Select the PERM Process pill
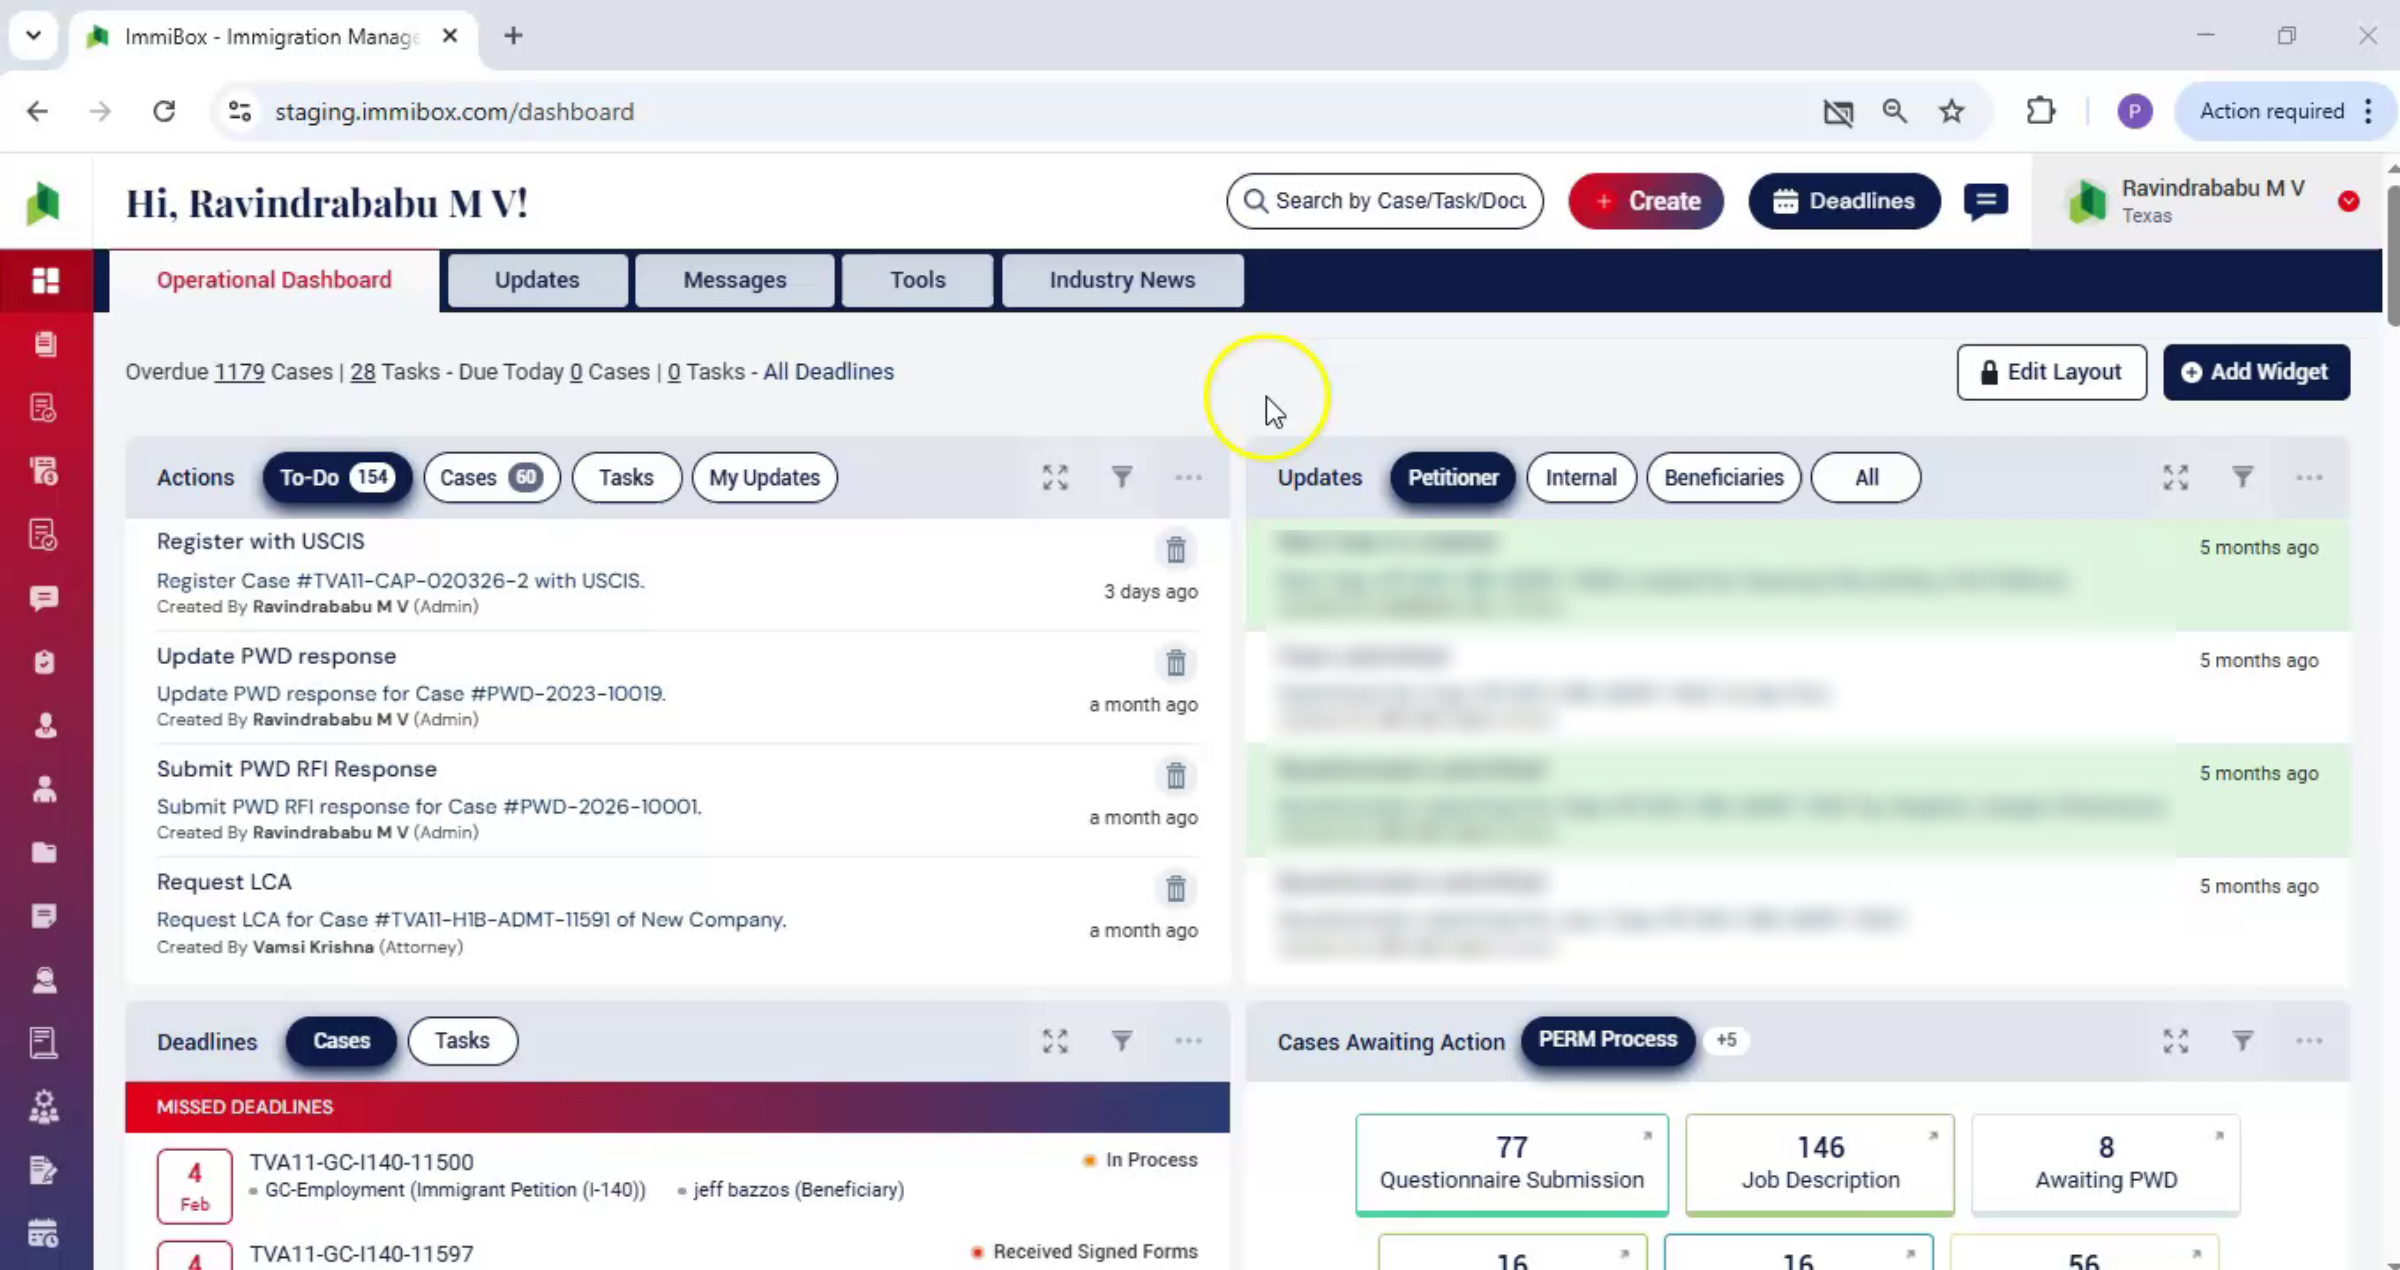Screen dimensions: 2400x1270 [1608, 1040]
